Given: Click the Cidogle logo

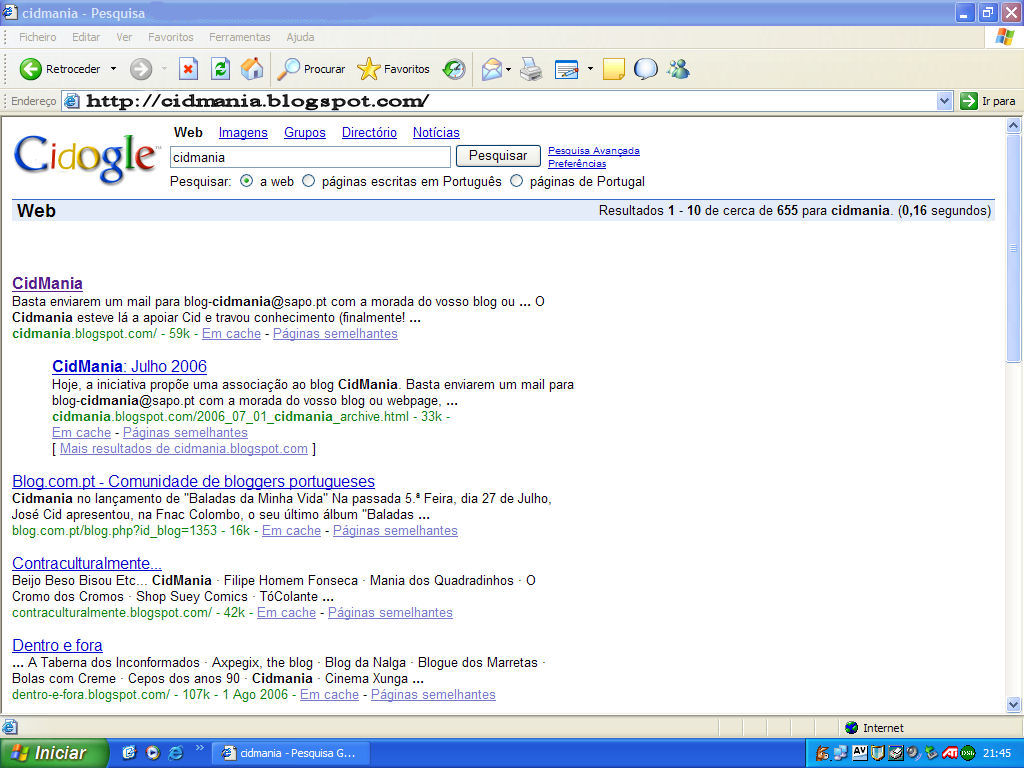Looking at the screenshot, I should click(86, 158).
